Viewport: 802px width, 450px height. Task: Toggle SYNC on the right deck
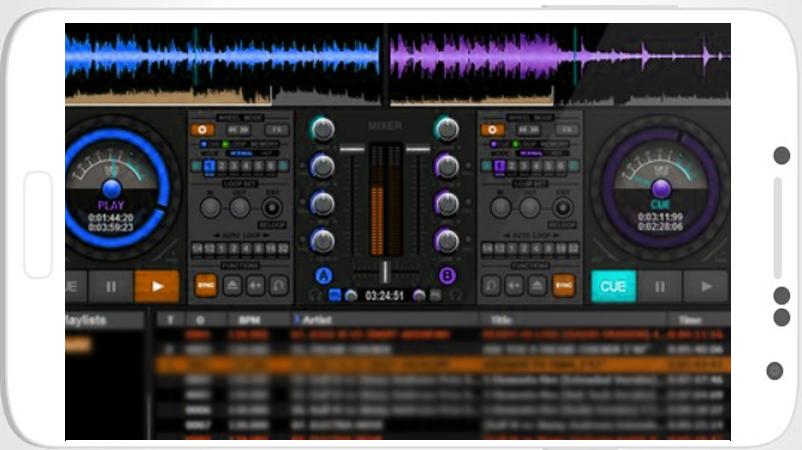(x=564, y=285)
